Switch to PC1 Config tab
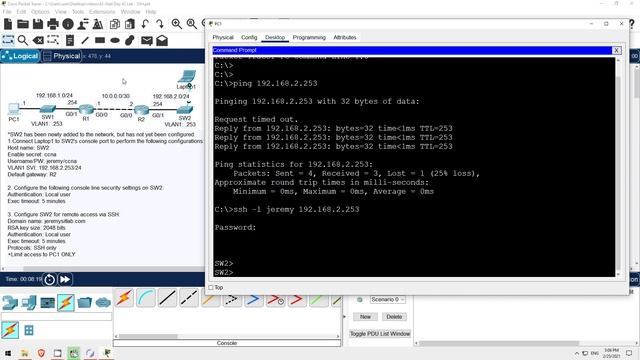The width and height of the screenshot is (640, 360). click(x=249, y=37)
